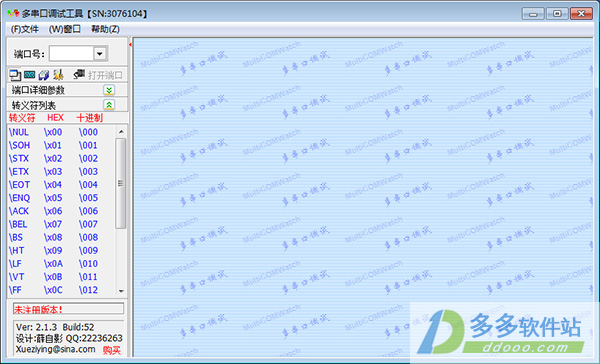Viewport: 600px width, 364px height.
Task: Click the \x0C hex value
Action: coord(54,290)
